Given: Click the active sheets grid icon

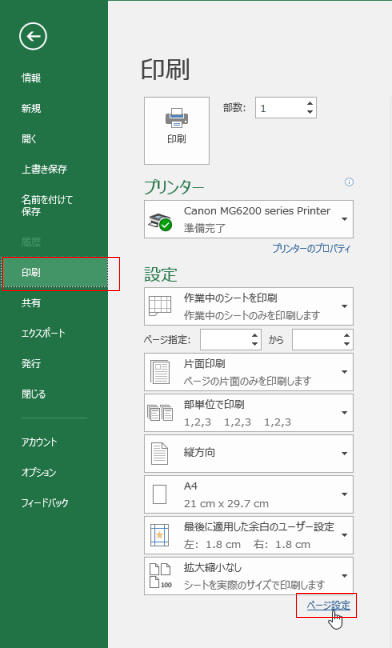Looking at the screenshot, I should 160,306.
